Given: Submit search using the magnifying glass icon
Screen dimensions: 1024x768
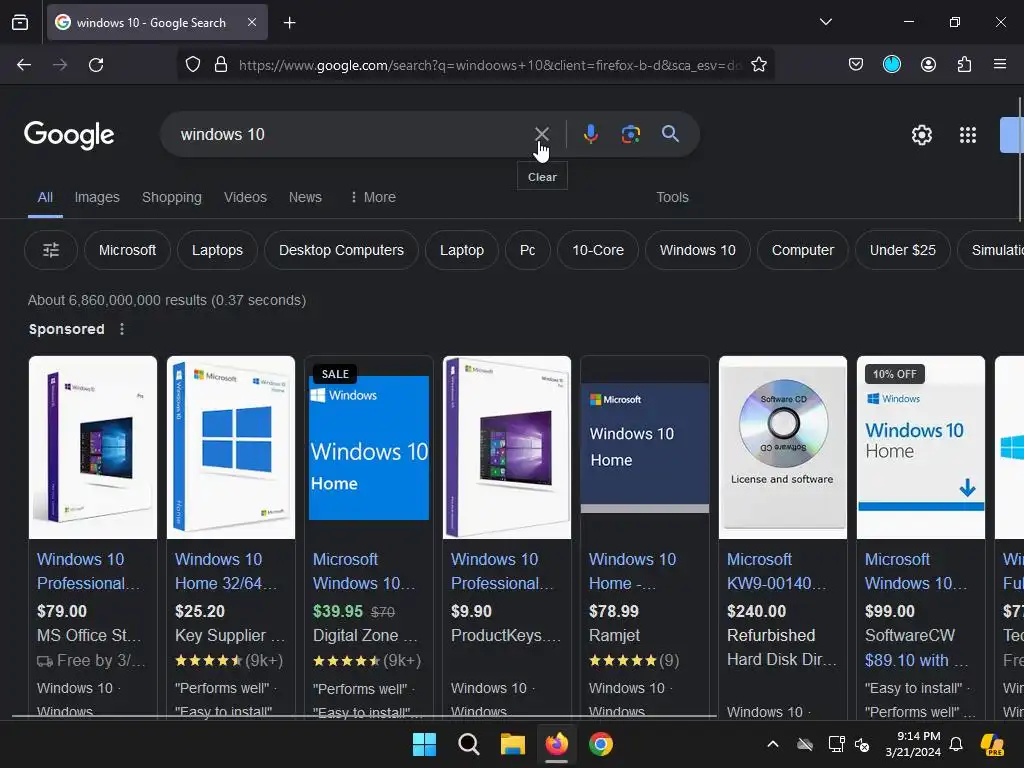Looking at the screenshot, I should (670, 134).
